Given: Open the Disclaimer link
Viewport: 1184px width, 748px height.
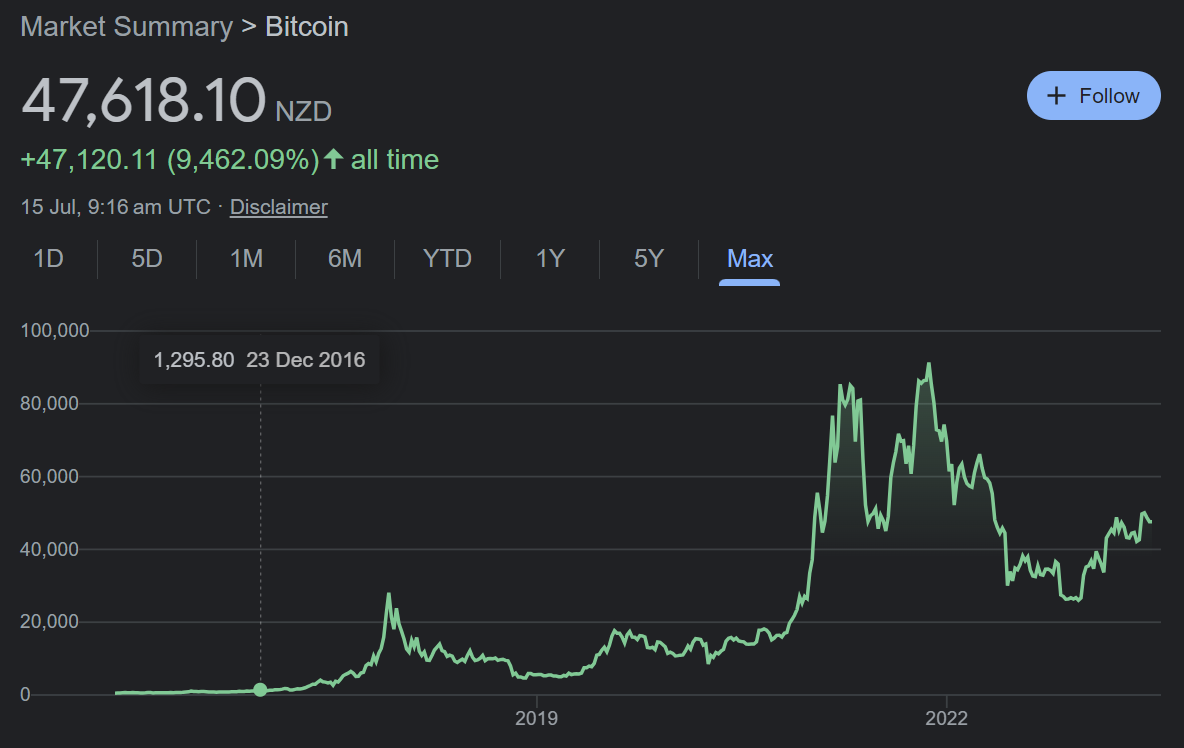Looking at the screenshot, I should [x=279, y=207].
